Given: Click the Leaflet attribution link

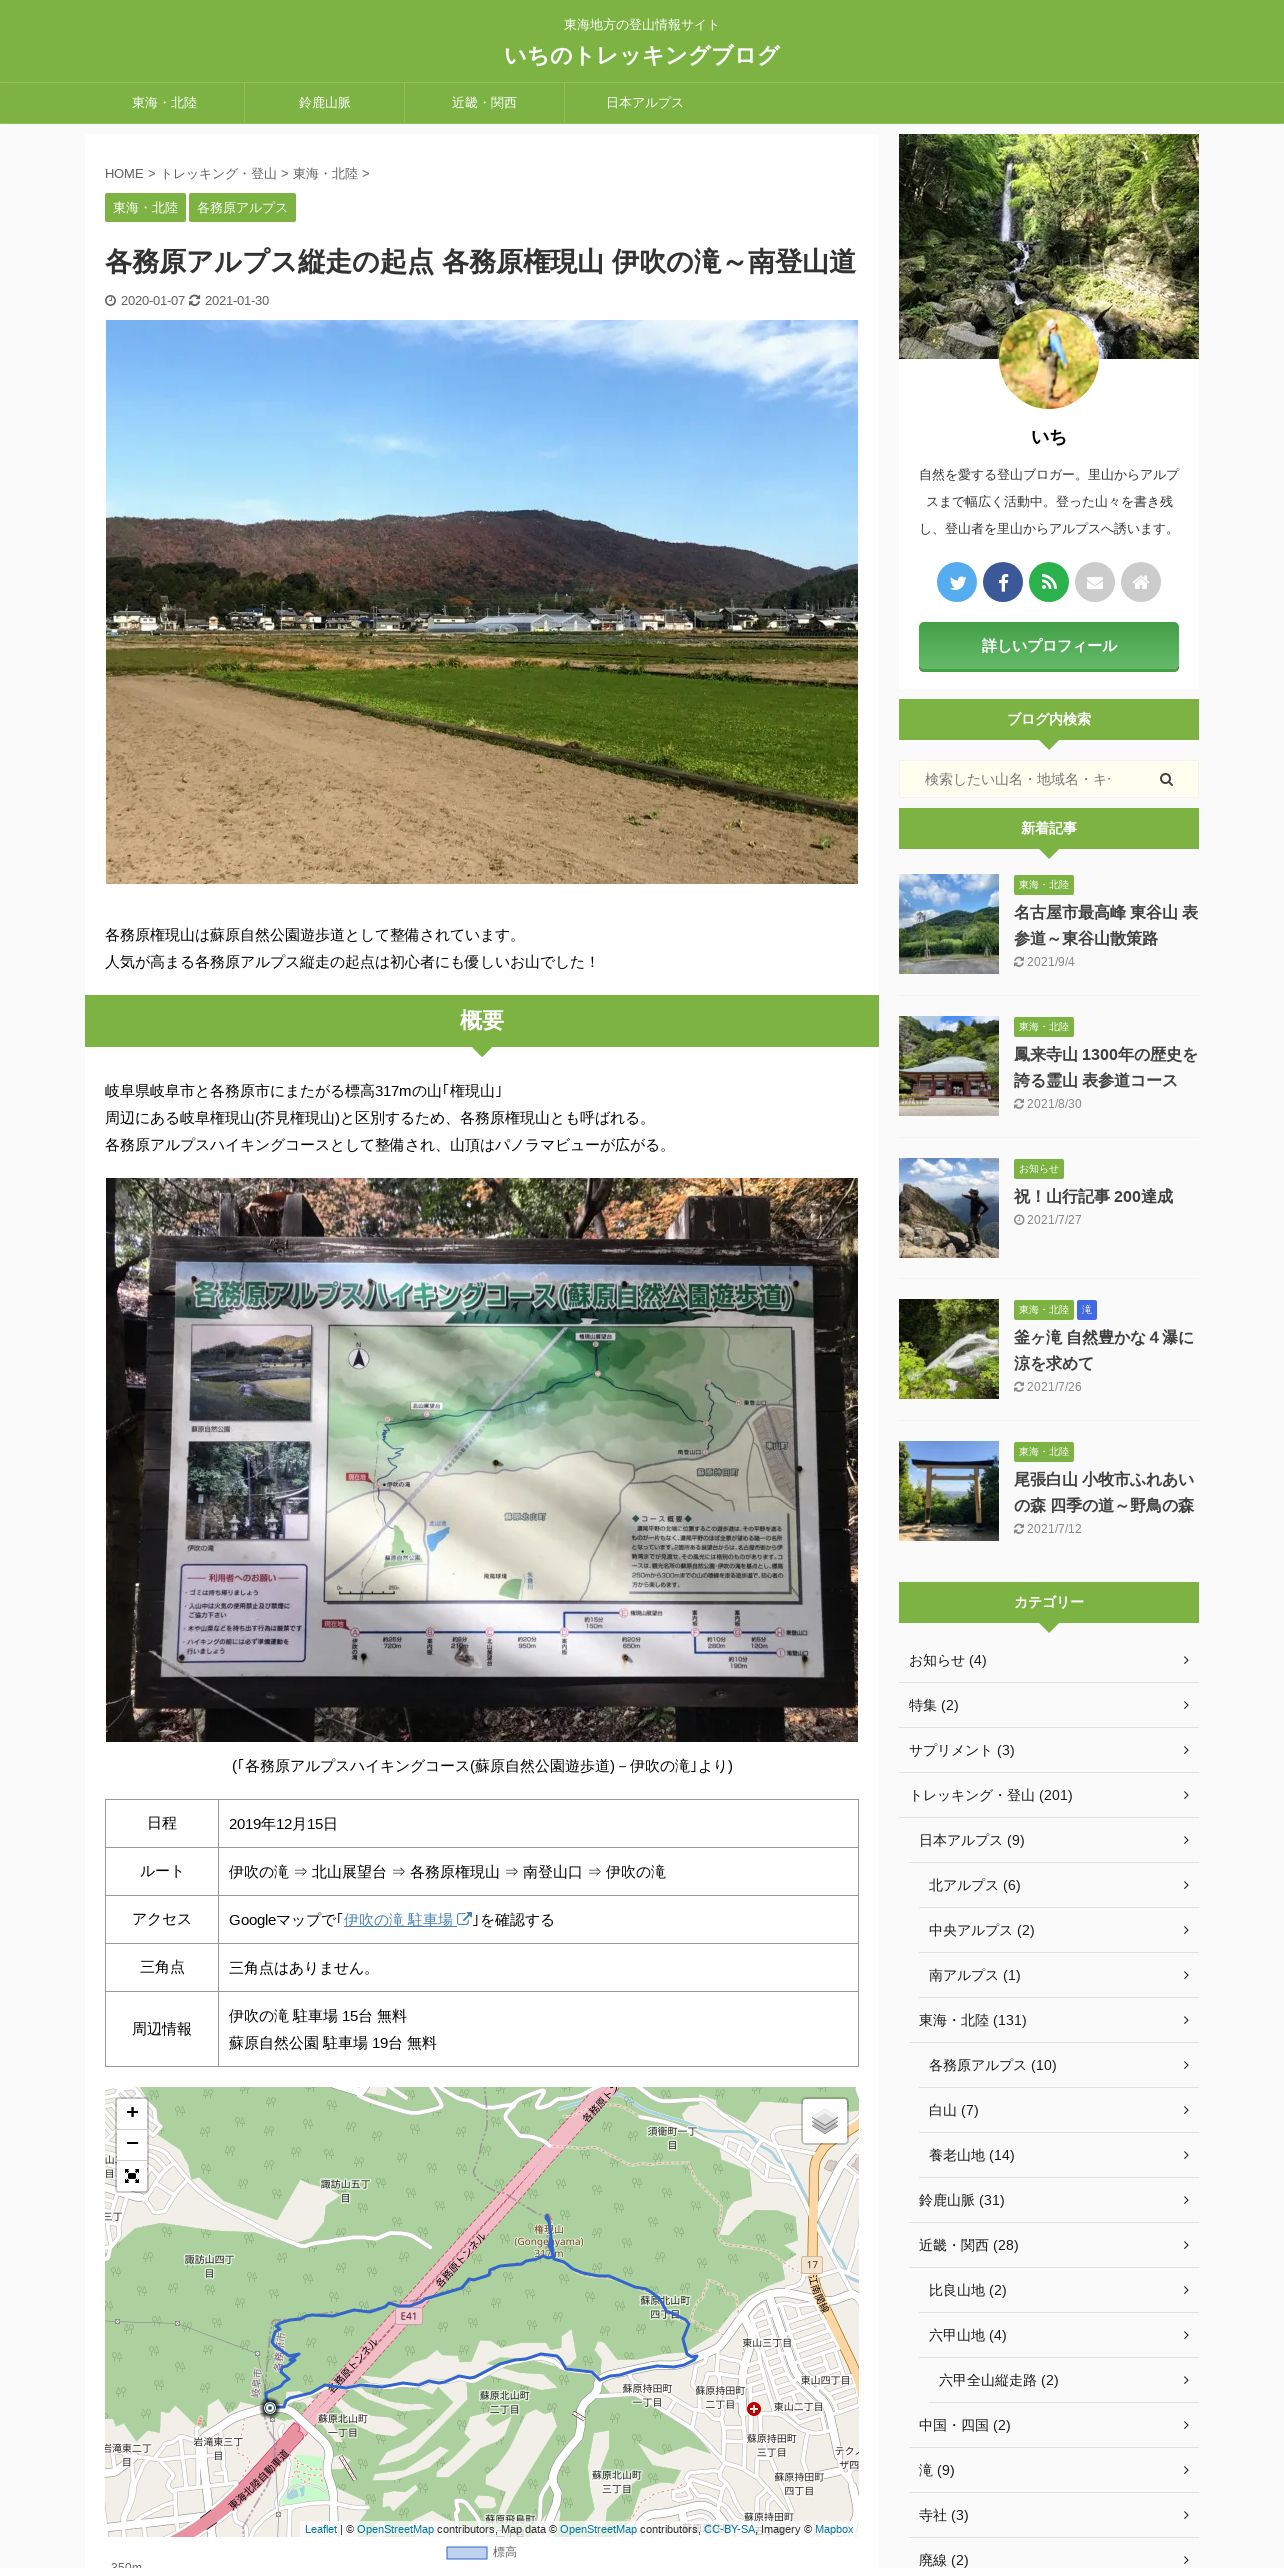Looking at the screenshot, I should pyautogui.click(x=321, y=2529).
